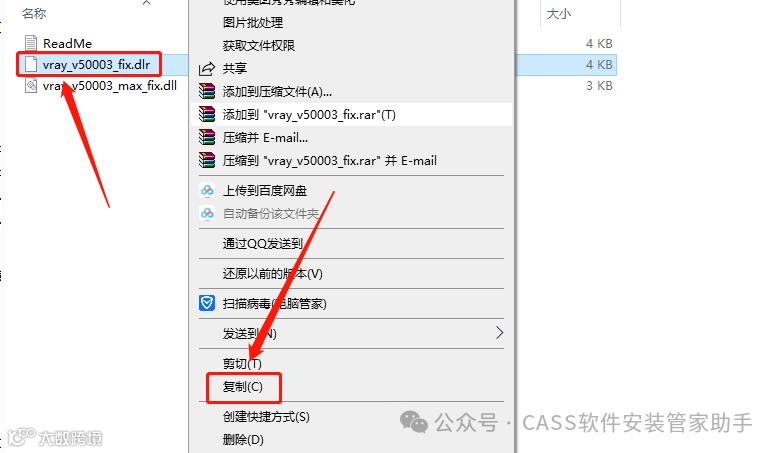Screen dimensions: 777x453
Task: Choose 通过QQ发送到 menu entry
Action: point(263,243)
